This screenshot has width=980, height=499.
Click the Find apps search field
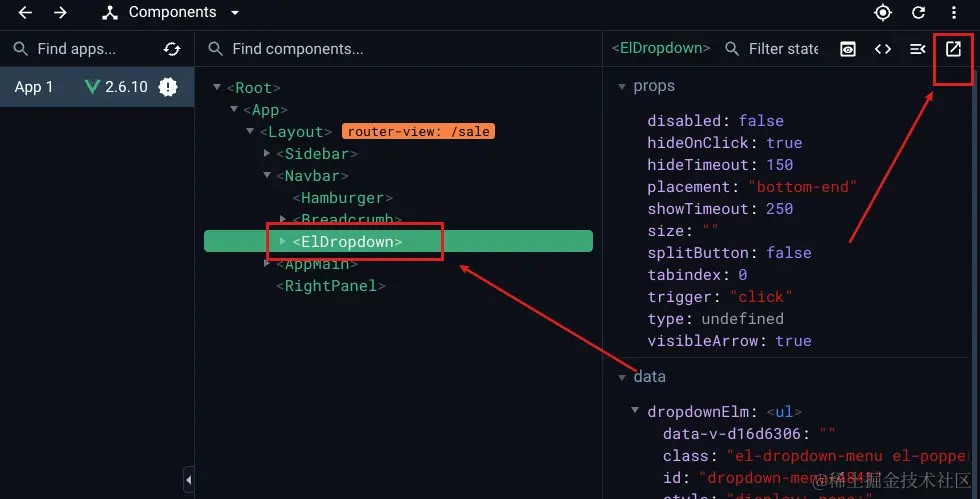point(76,49)
